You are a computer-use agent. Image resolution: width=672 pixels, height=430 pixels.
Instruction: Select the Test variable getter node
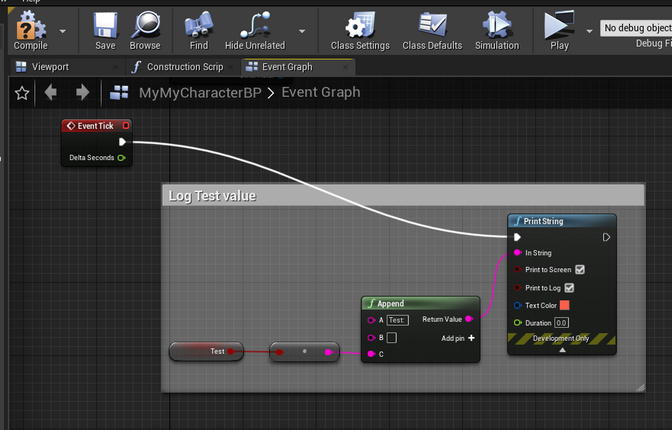pos(207,352)
